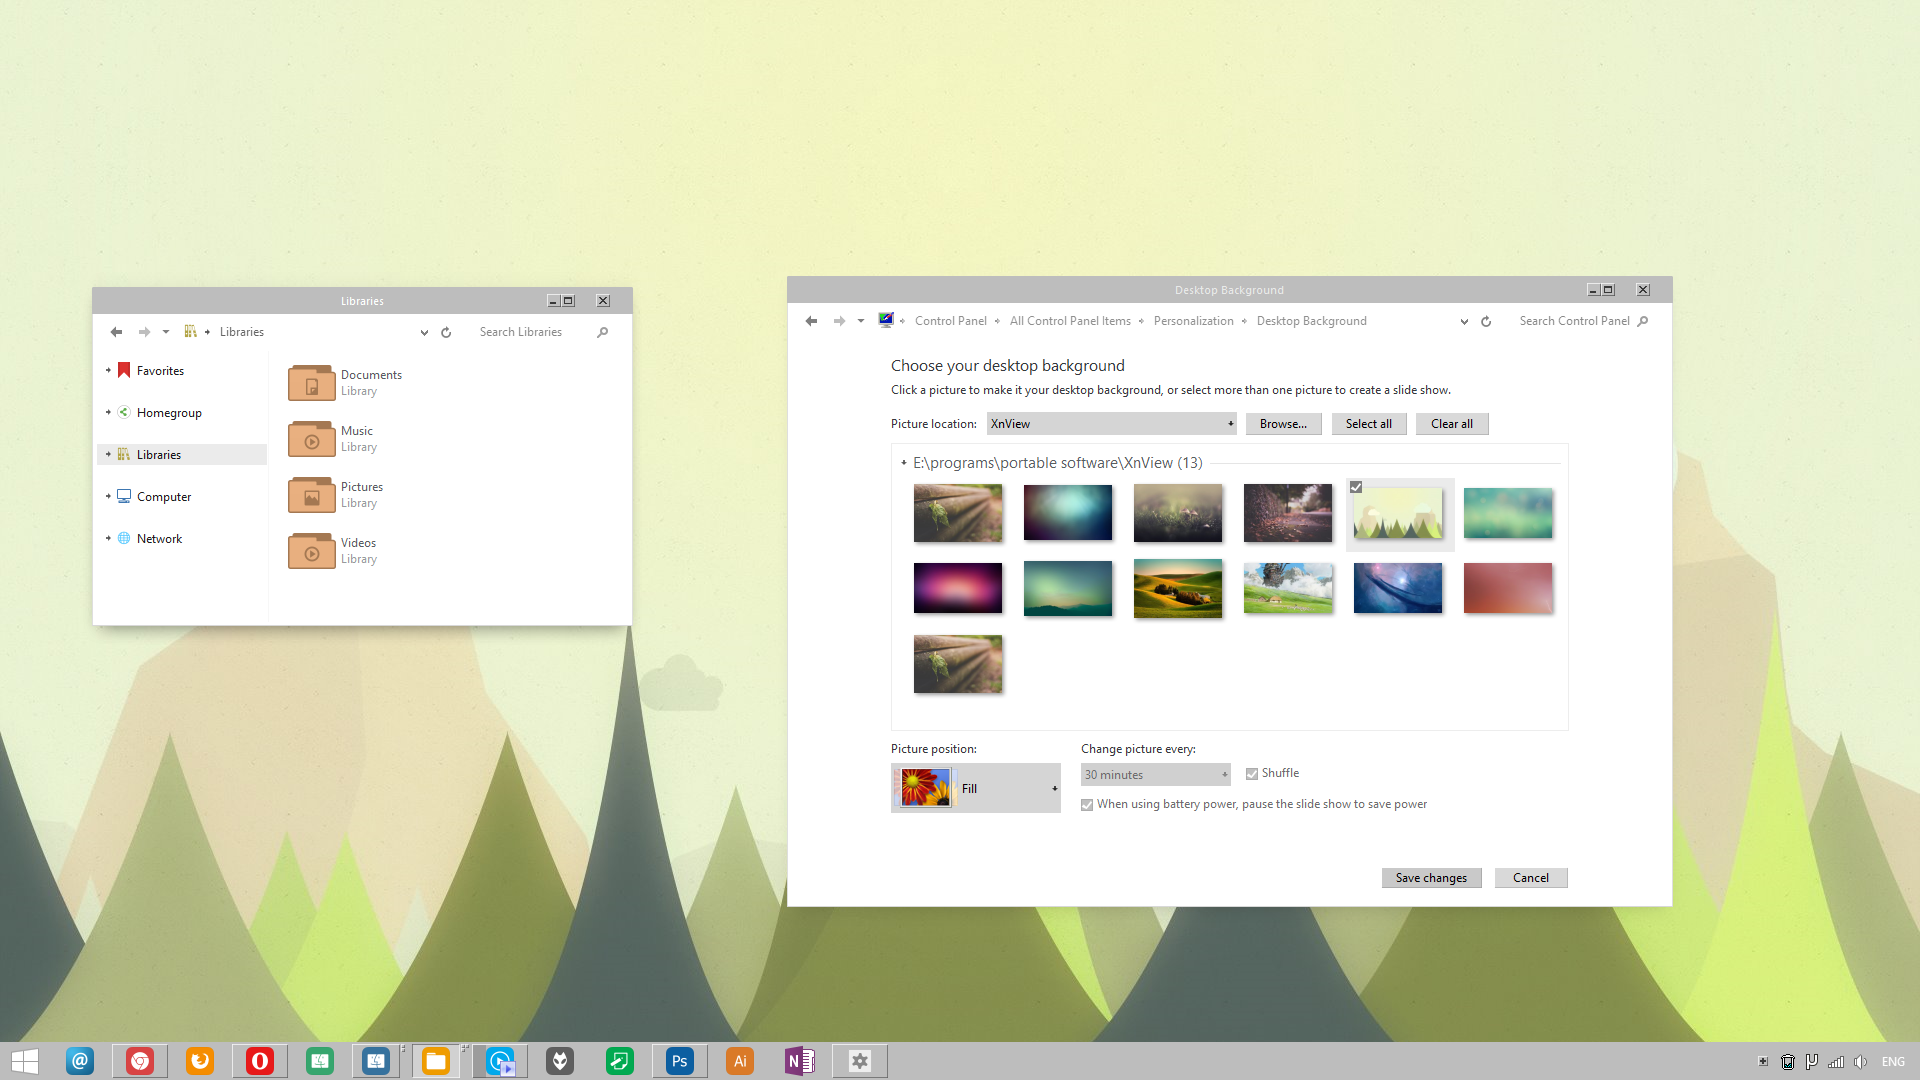Open the Music library folder icon
Viewport: 1920px width, 1080px height.
click(x=311, y=439)
